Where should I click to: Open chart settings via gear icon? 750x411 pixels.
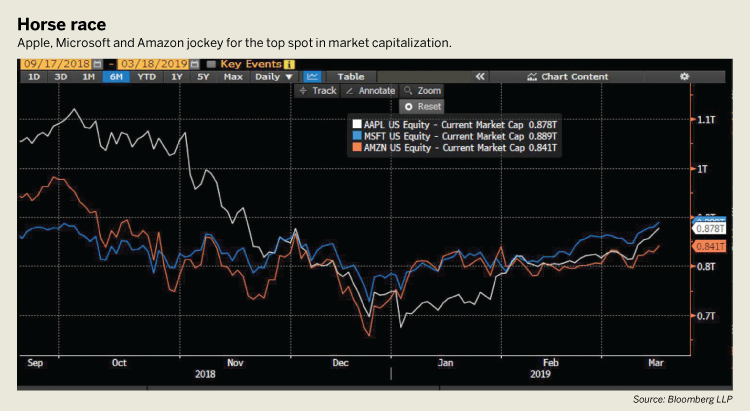pos(684,77)
